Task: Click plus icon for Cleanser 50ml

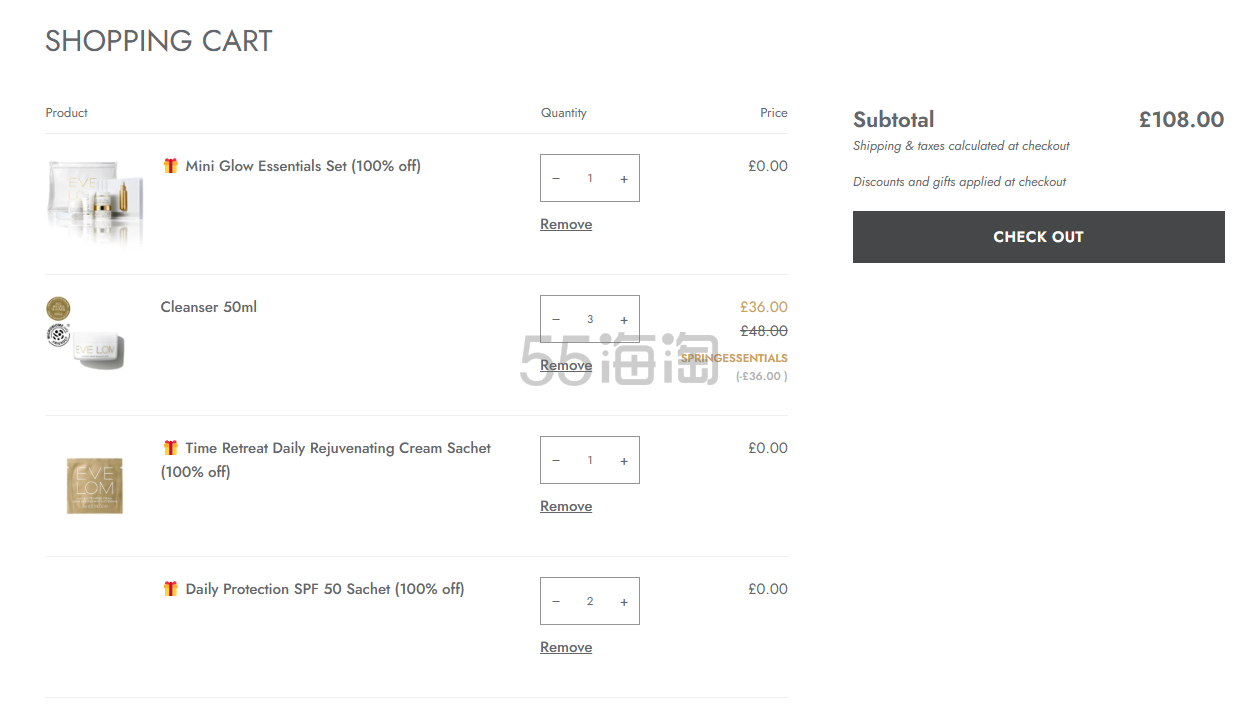Action: click(x=624, y=320)
